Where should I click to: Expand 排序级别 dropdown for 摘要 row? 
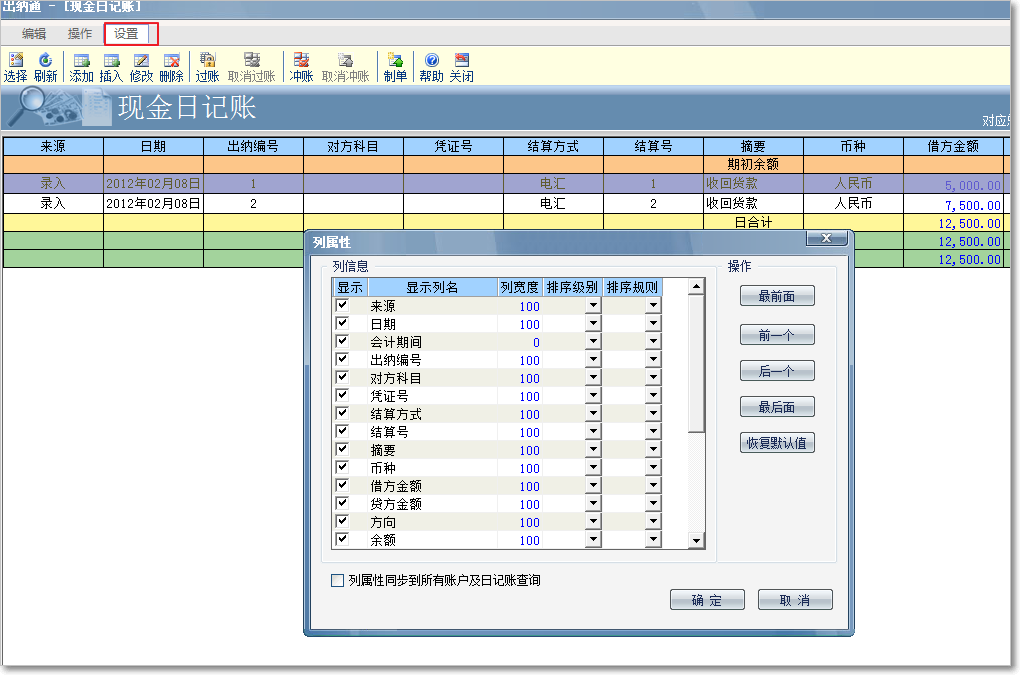tap(592, 450)
